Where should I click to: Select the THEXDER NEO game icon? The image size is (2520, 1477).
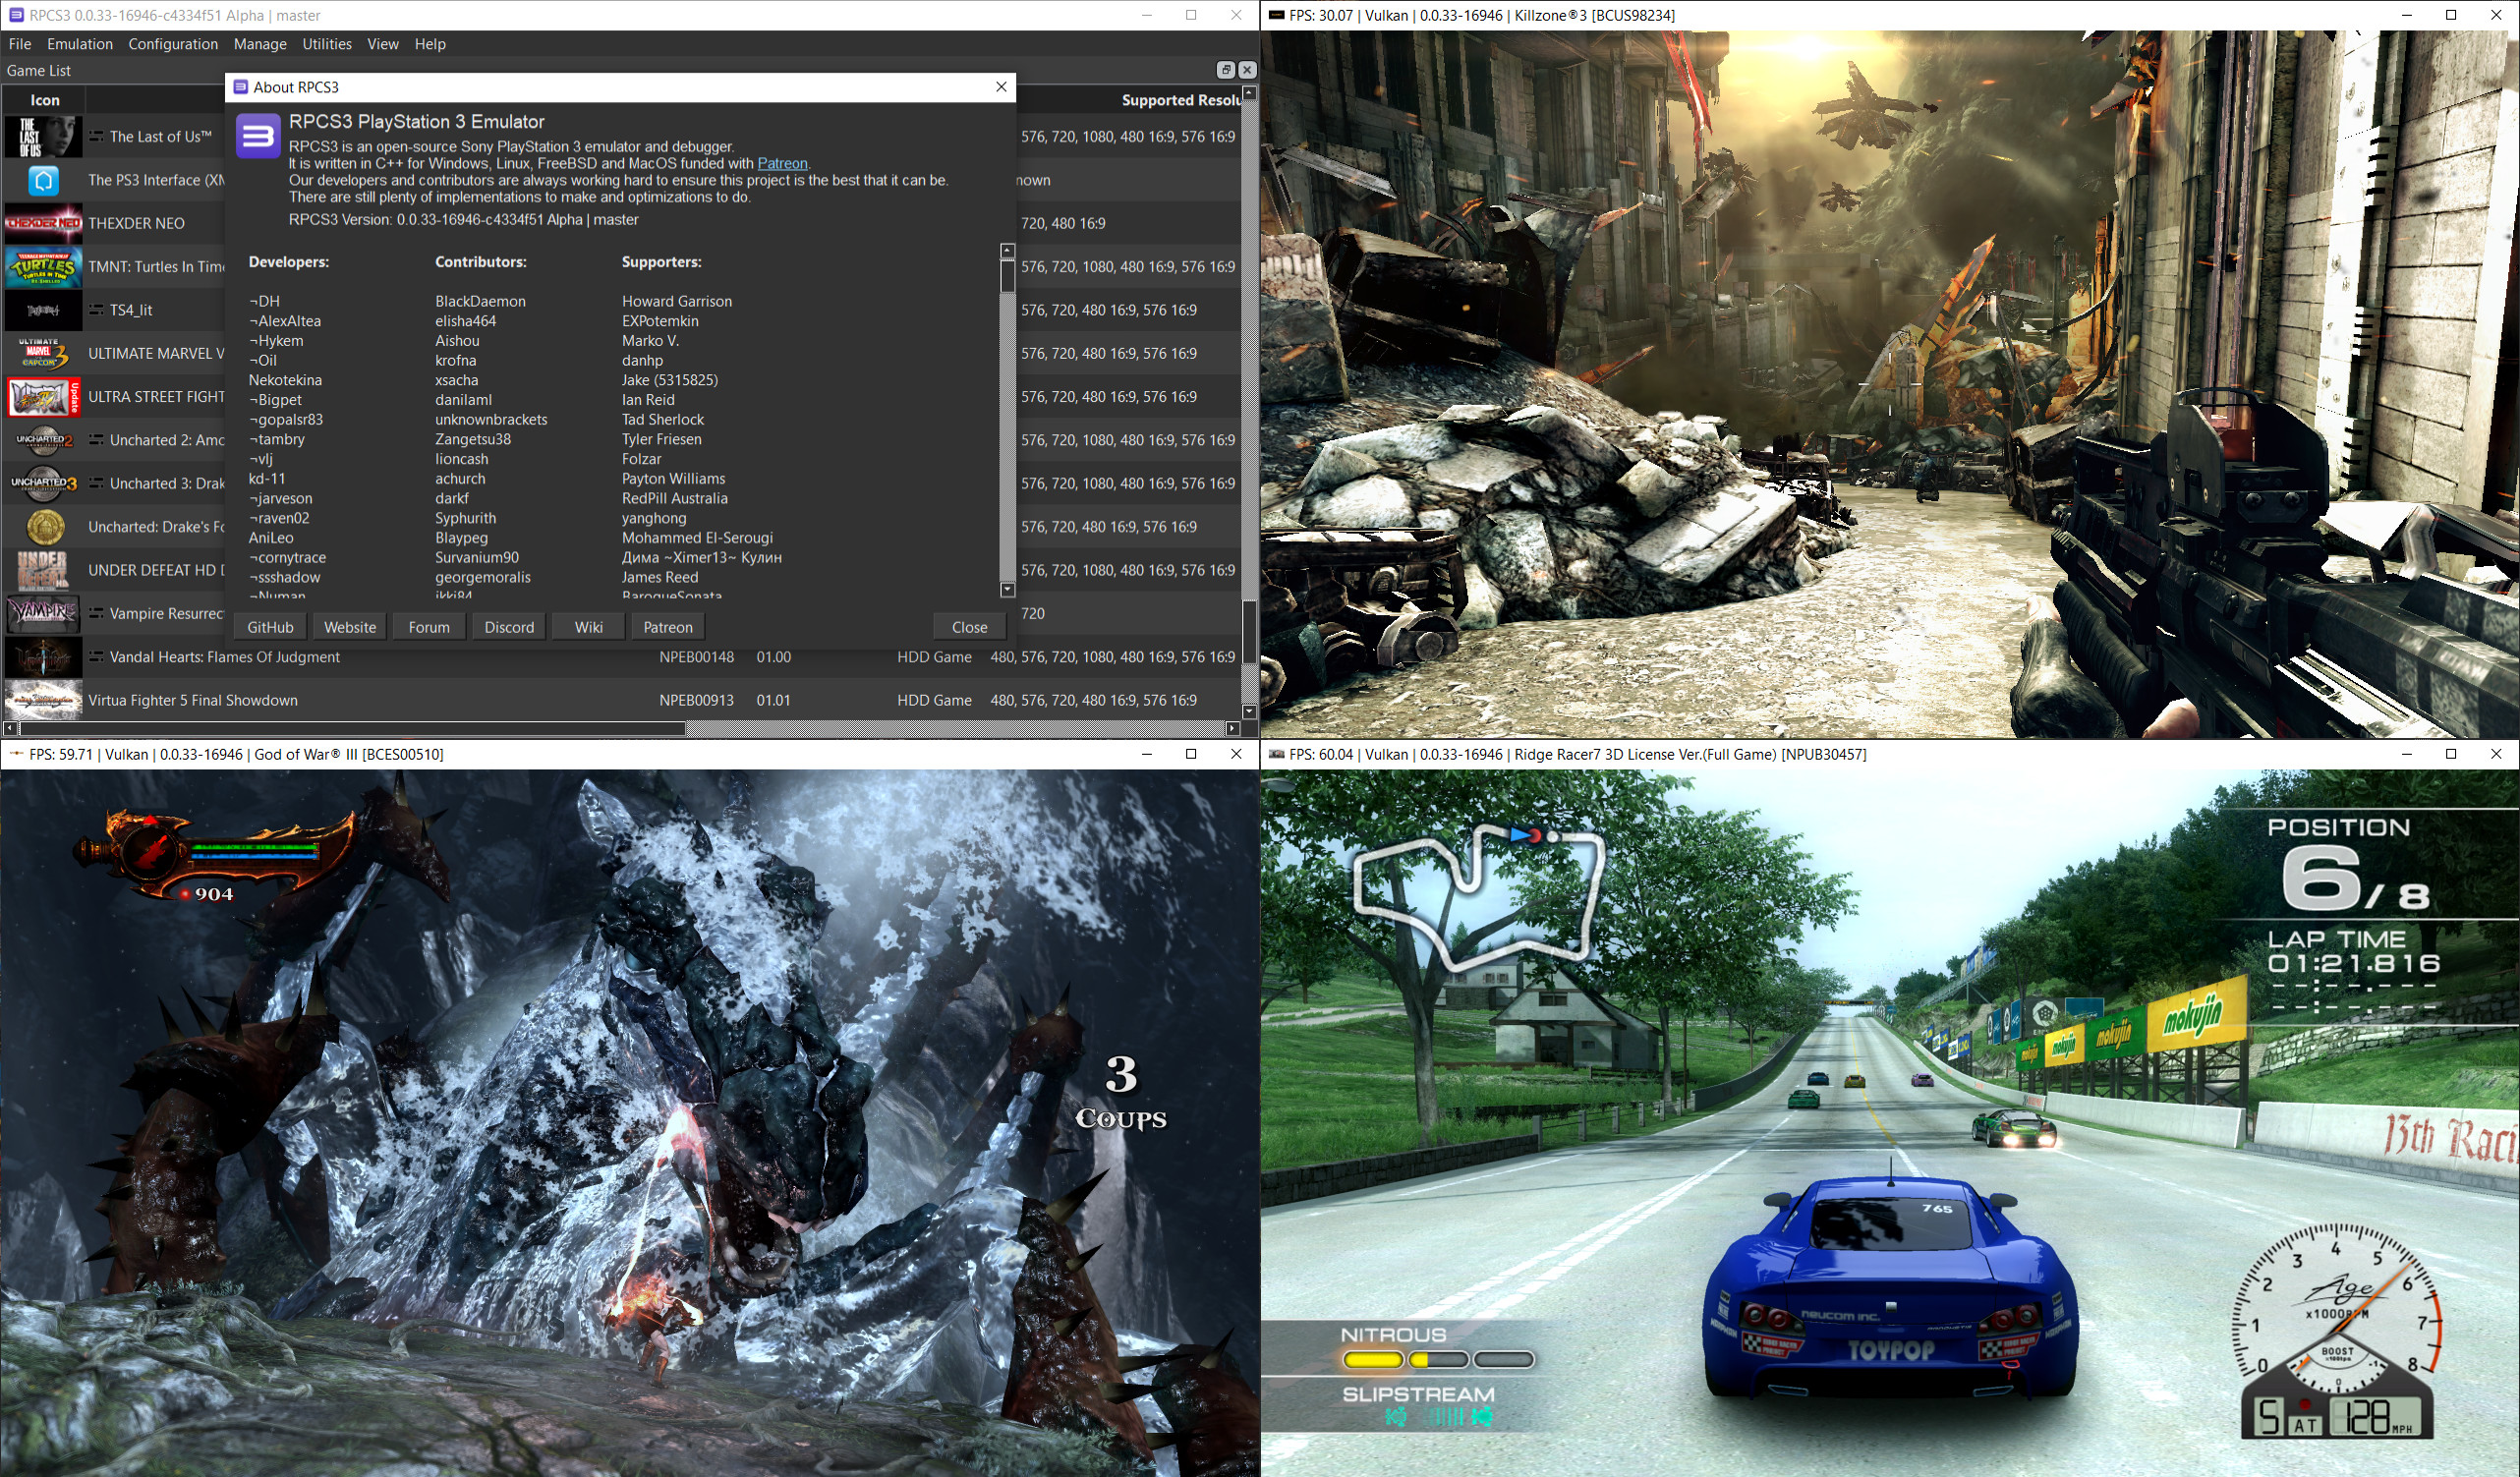[x=43, y=223]
